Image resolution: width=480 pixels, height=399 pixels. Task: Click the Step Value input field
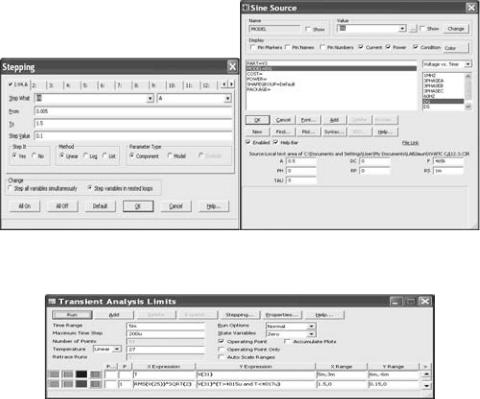click(133, 136)
